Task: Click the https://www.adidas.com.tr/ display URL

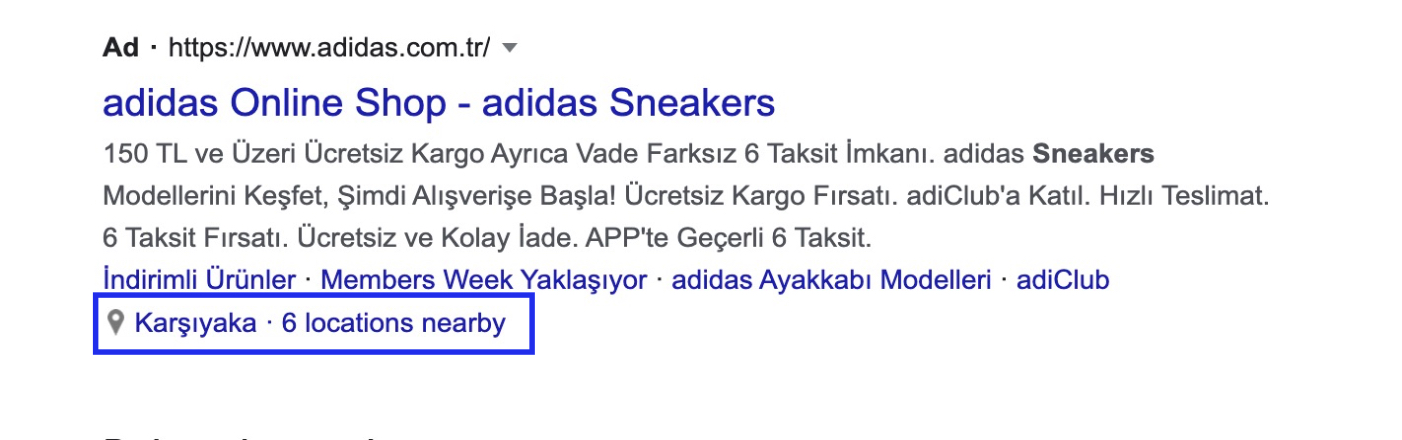Action: tap(330, 48)
